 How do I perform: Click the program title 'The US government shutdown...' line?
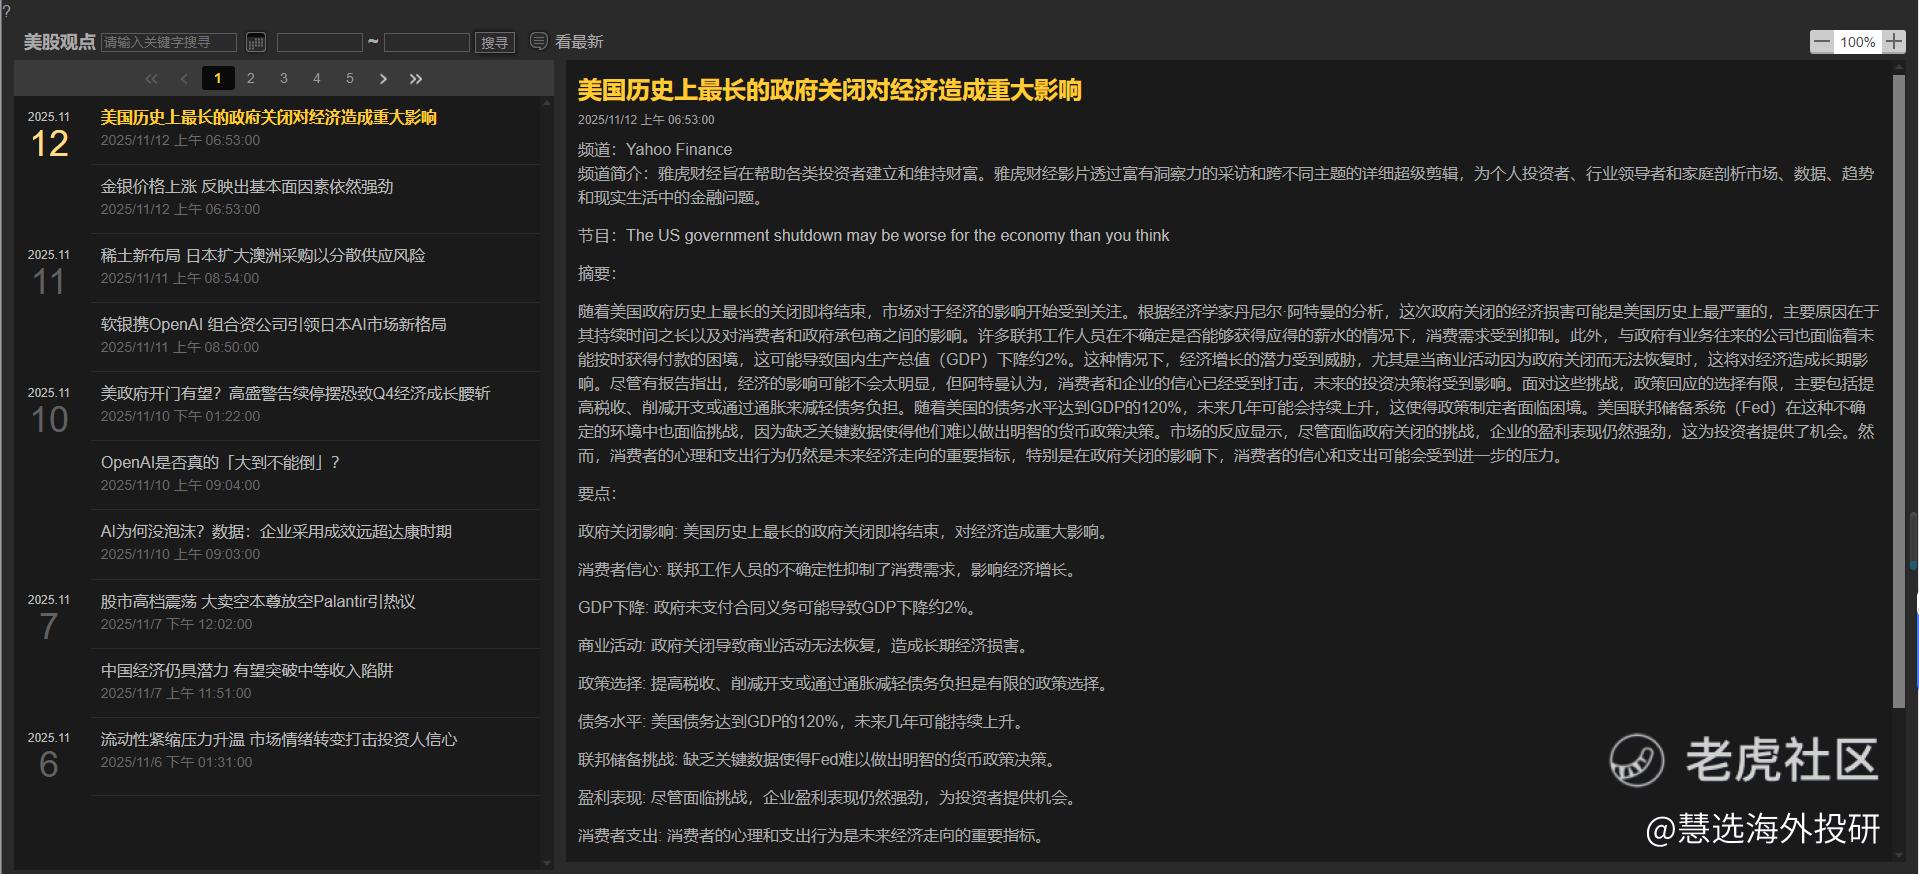[x=874, y=235]
